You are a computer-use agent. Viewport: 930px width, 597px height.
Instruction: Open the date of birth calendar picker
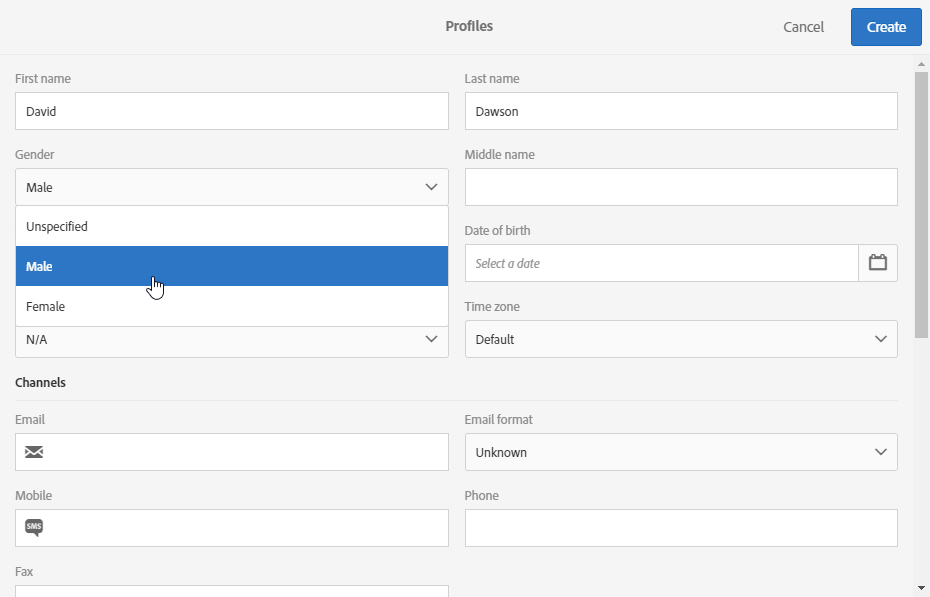[x=878, y=263]
